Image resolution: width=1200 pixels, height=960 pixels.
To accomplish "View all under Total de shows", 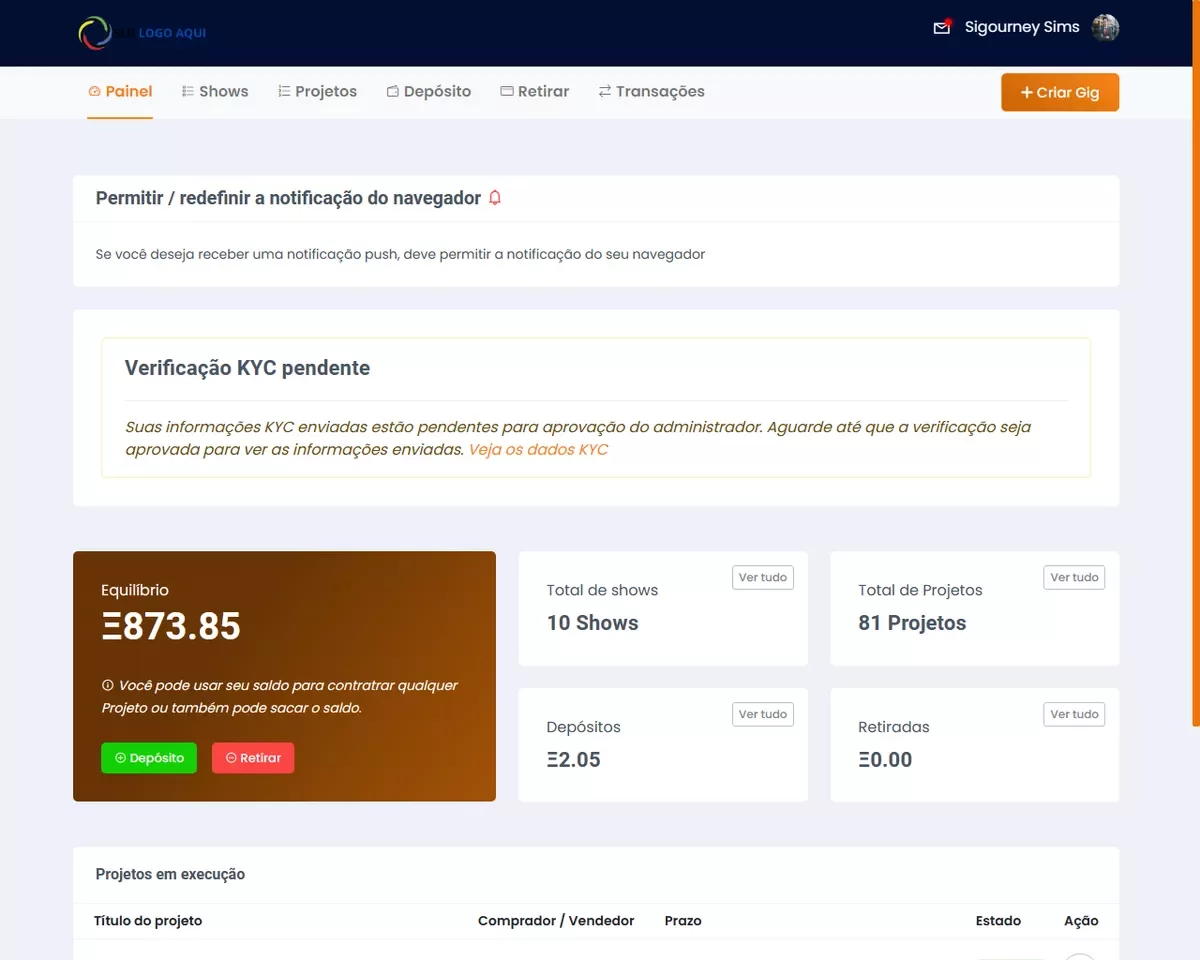I will [x=762, y=578].
